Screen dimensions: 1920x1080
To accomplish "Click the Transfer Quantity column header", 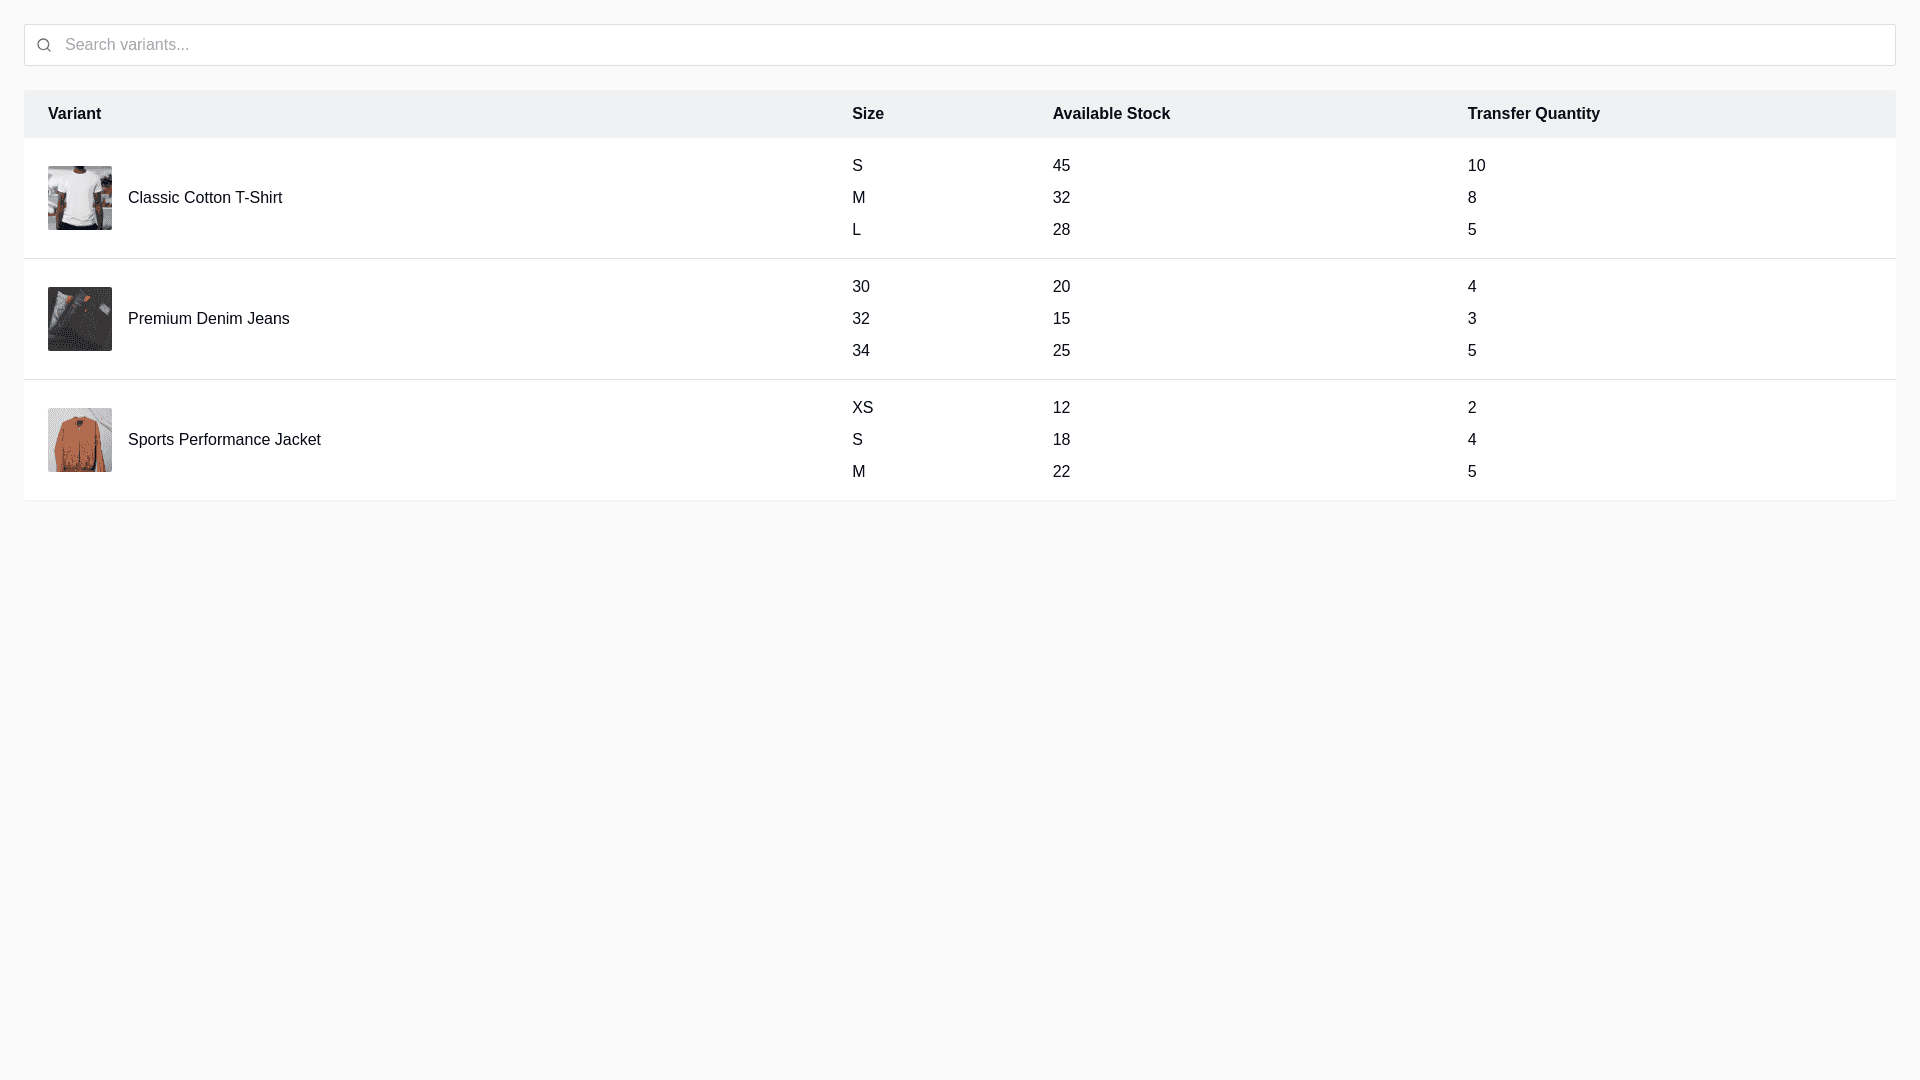I will click(x=1533, y=114).
